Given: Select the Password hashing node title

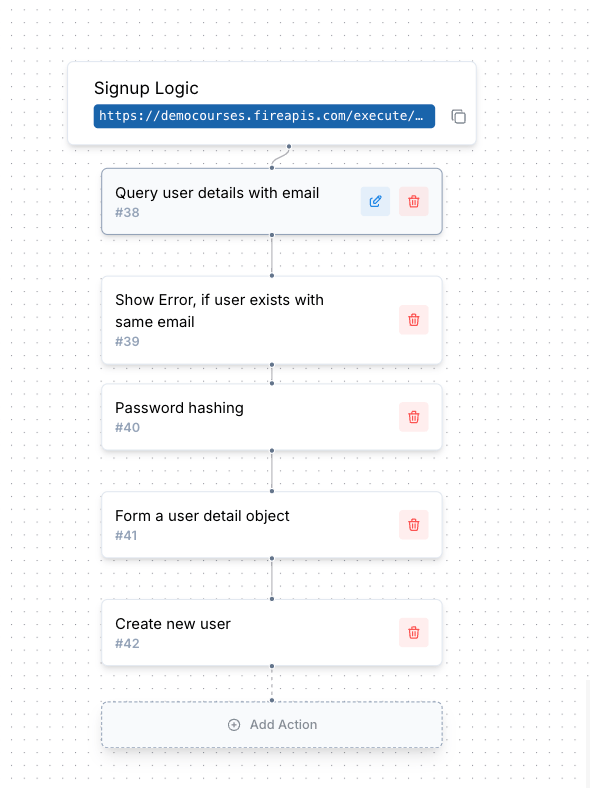Looking at the screenshot, I should 179,408.
